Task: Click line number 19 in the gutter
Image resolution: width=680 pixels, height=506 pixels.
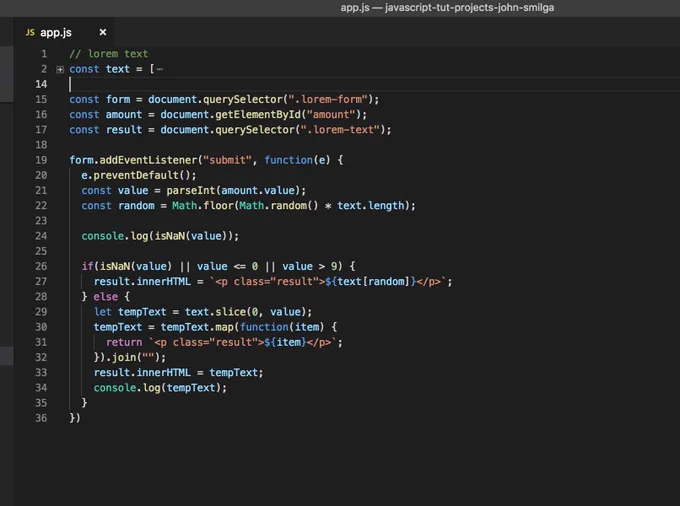Action: click(41, 160)
